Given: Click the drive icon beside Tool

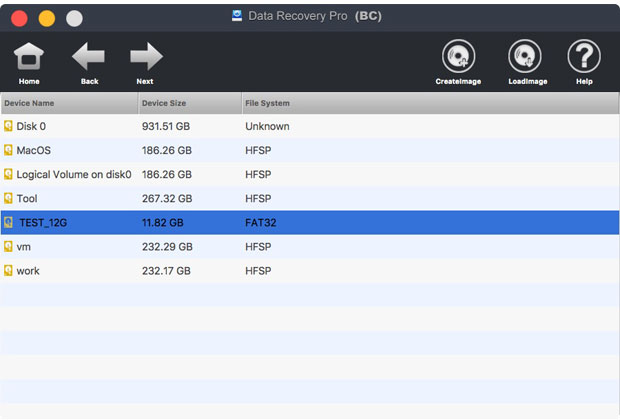Looking at the screenshot, I should (x=8, y=198).
